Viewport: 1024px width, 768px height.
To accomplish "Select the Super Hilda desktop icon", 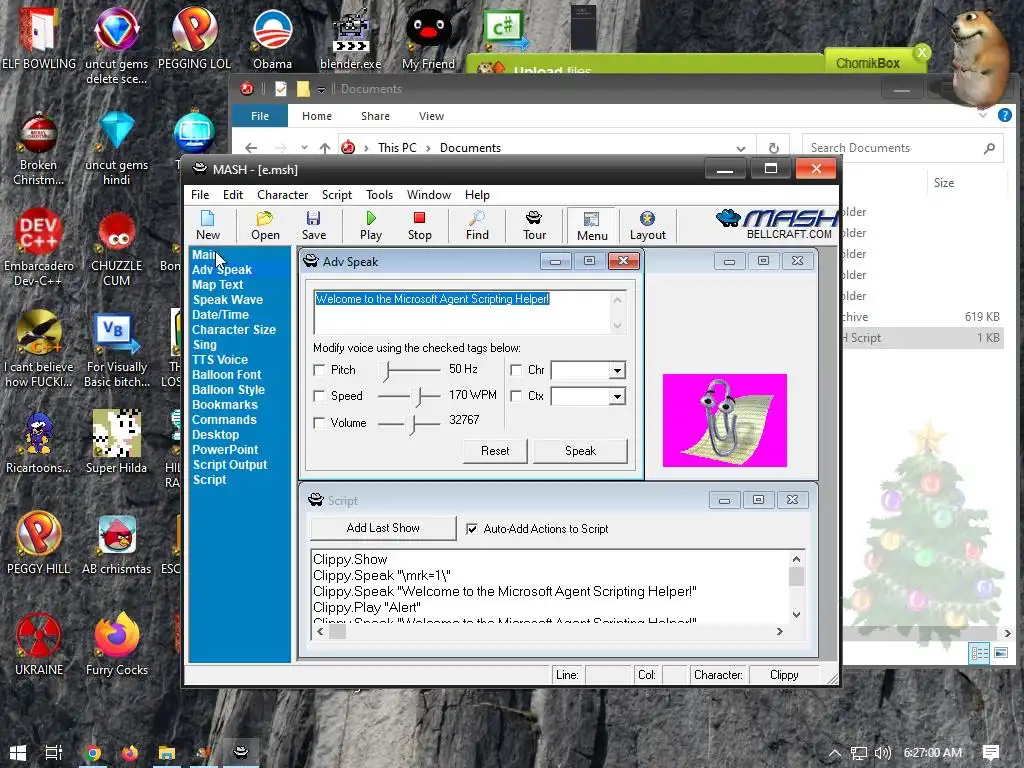I will click(116, 441).
